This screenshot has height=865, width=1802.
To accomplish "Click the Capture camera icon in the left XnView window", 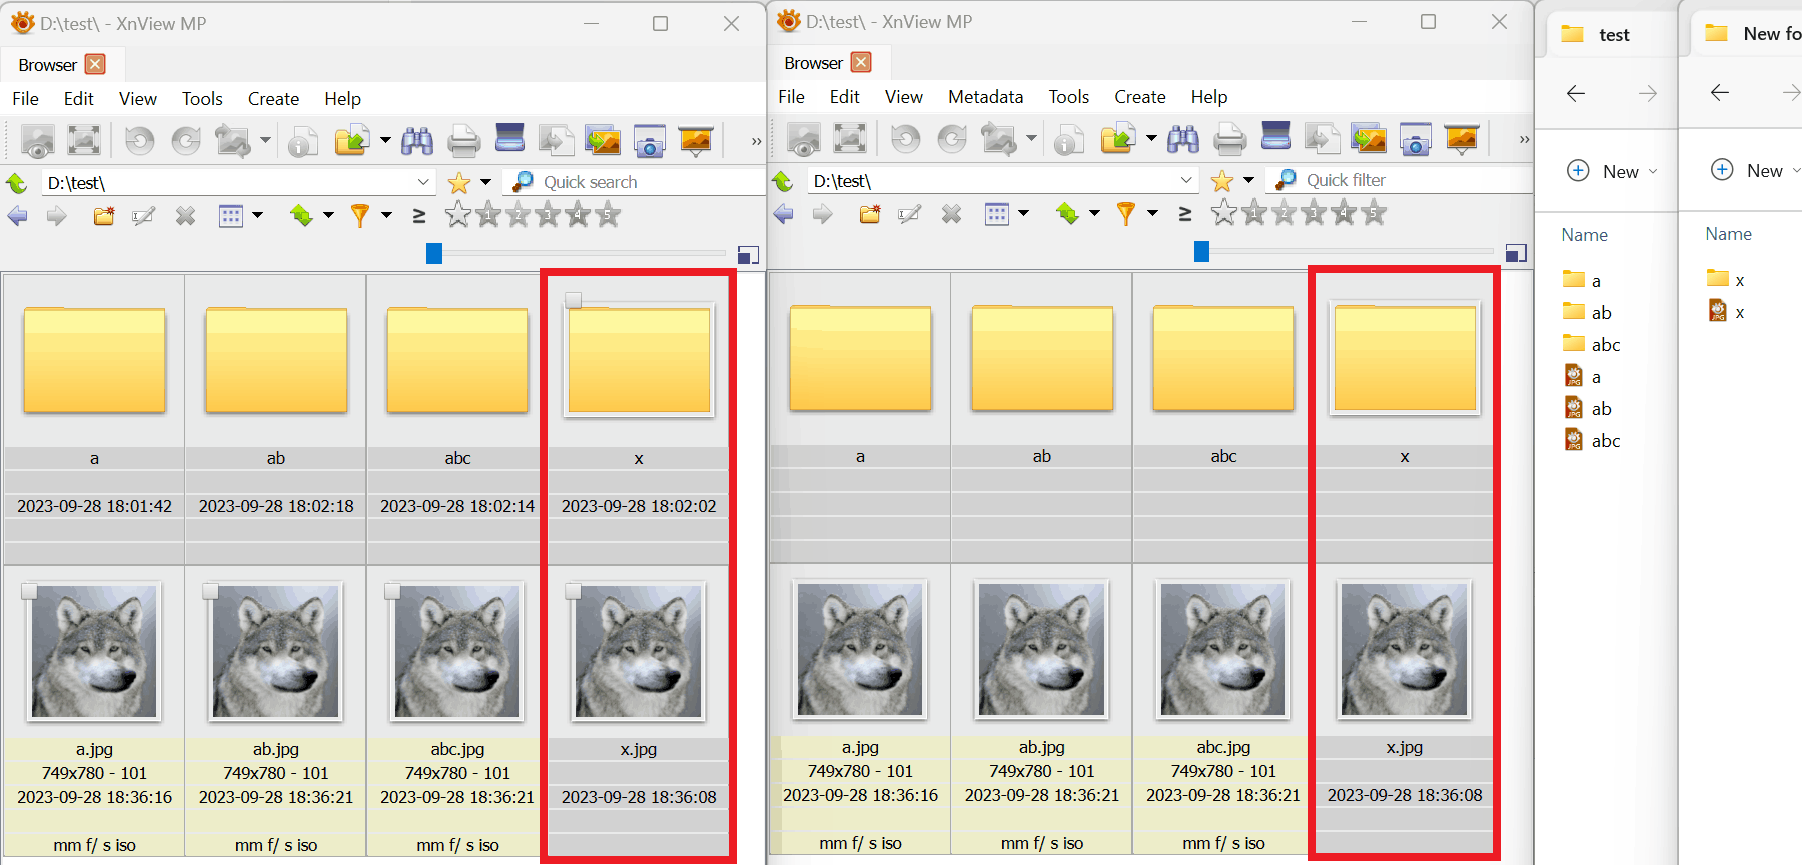I will (x=650, y=141).
